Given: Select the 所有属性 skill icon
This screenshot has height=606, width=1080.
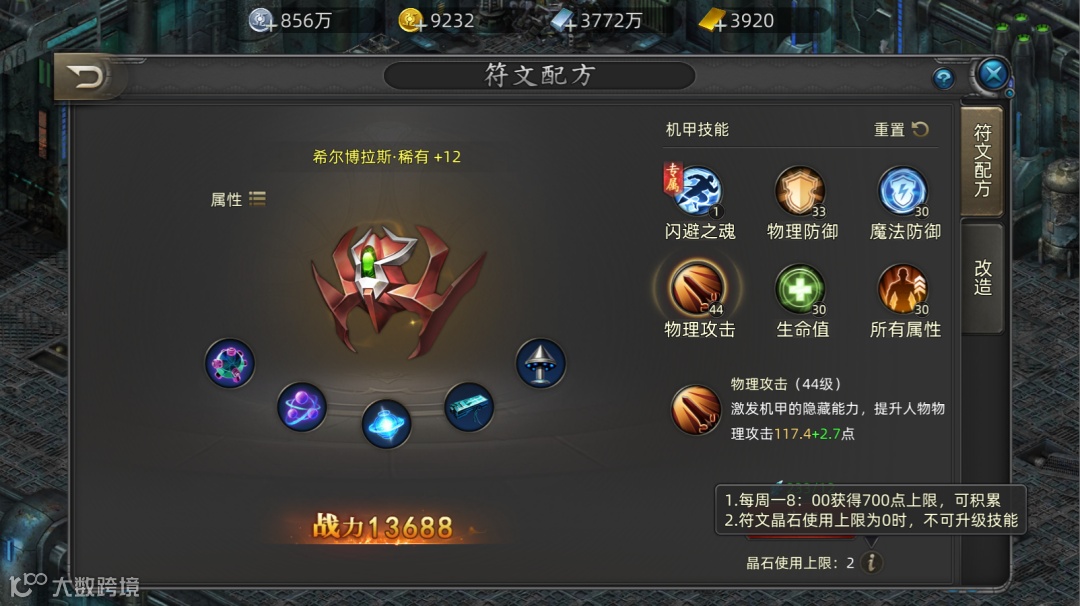Looking at the screenshot, I should pyautogui.click(x=903, y=289).
